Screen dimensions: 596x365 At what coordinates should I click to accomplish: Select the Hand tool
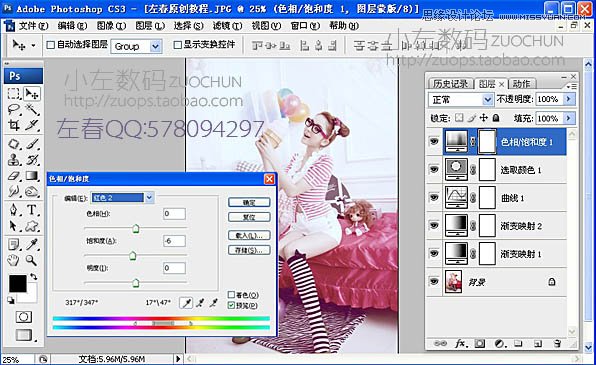14,260
